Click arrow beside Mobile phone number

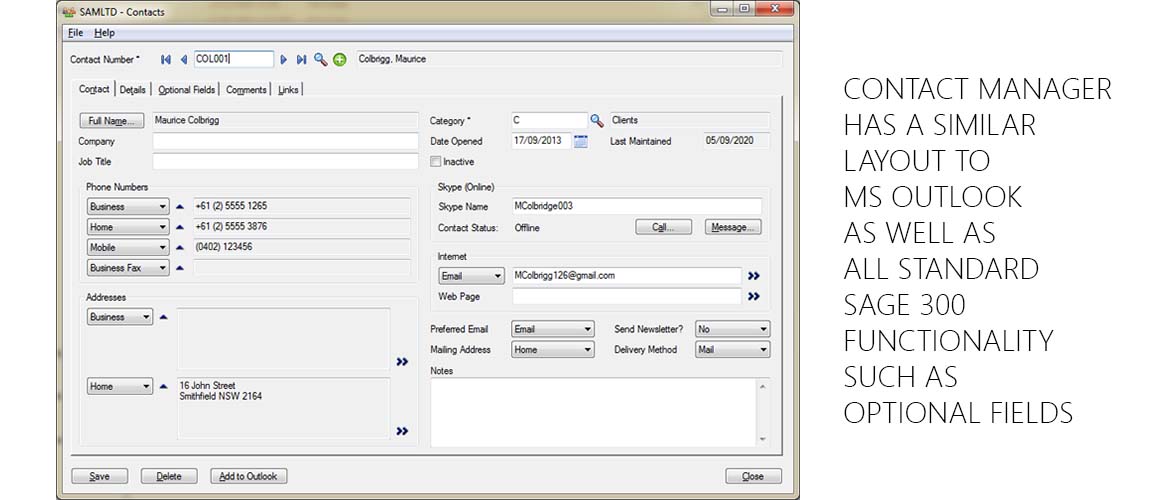179,247
